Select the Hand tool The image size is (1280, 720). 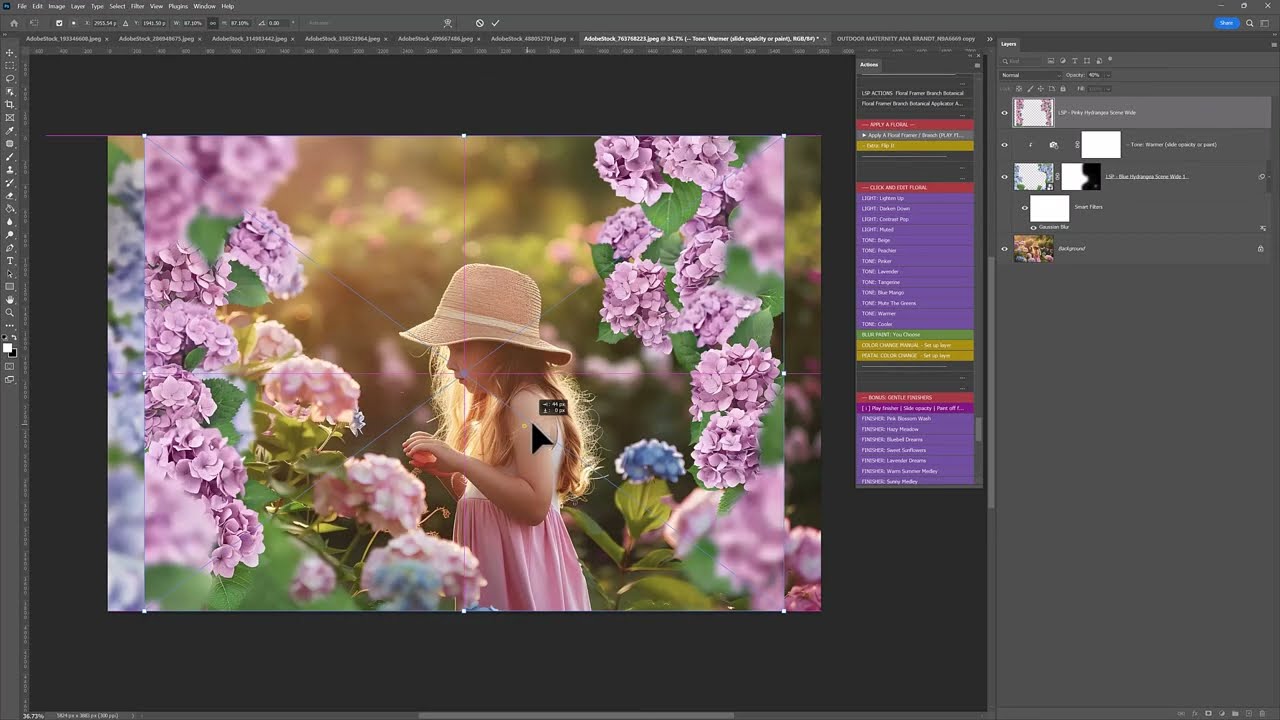tap(10, 300)
